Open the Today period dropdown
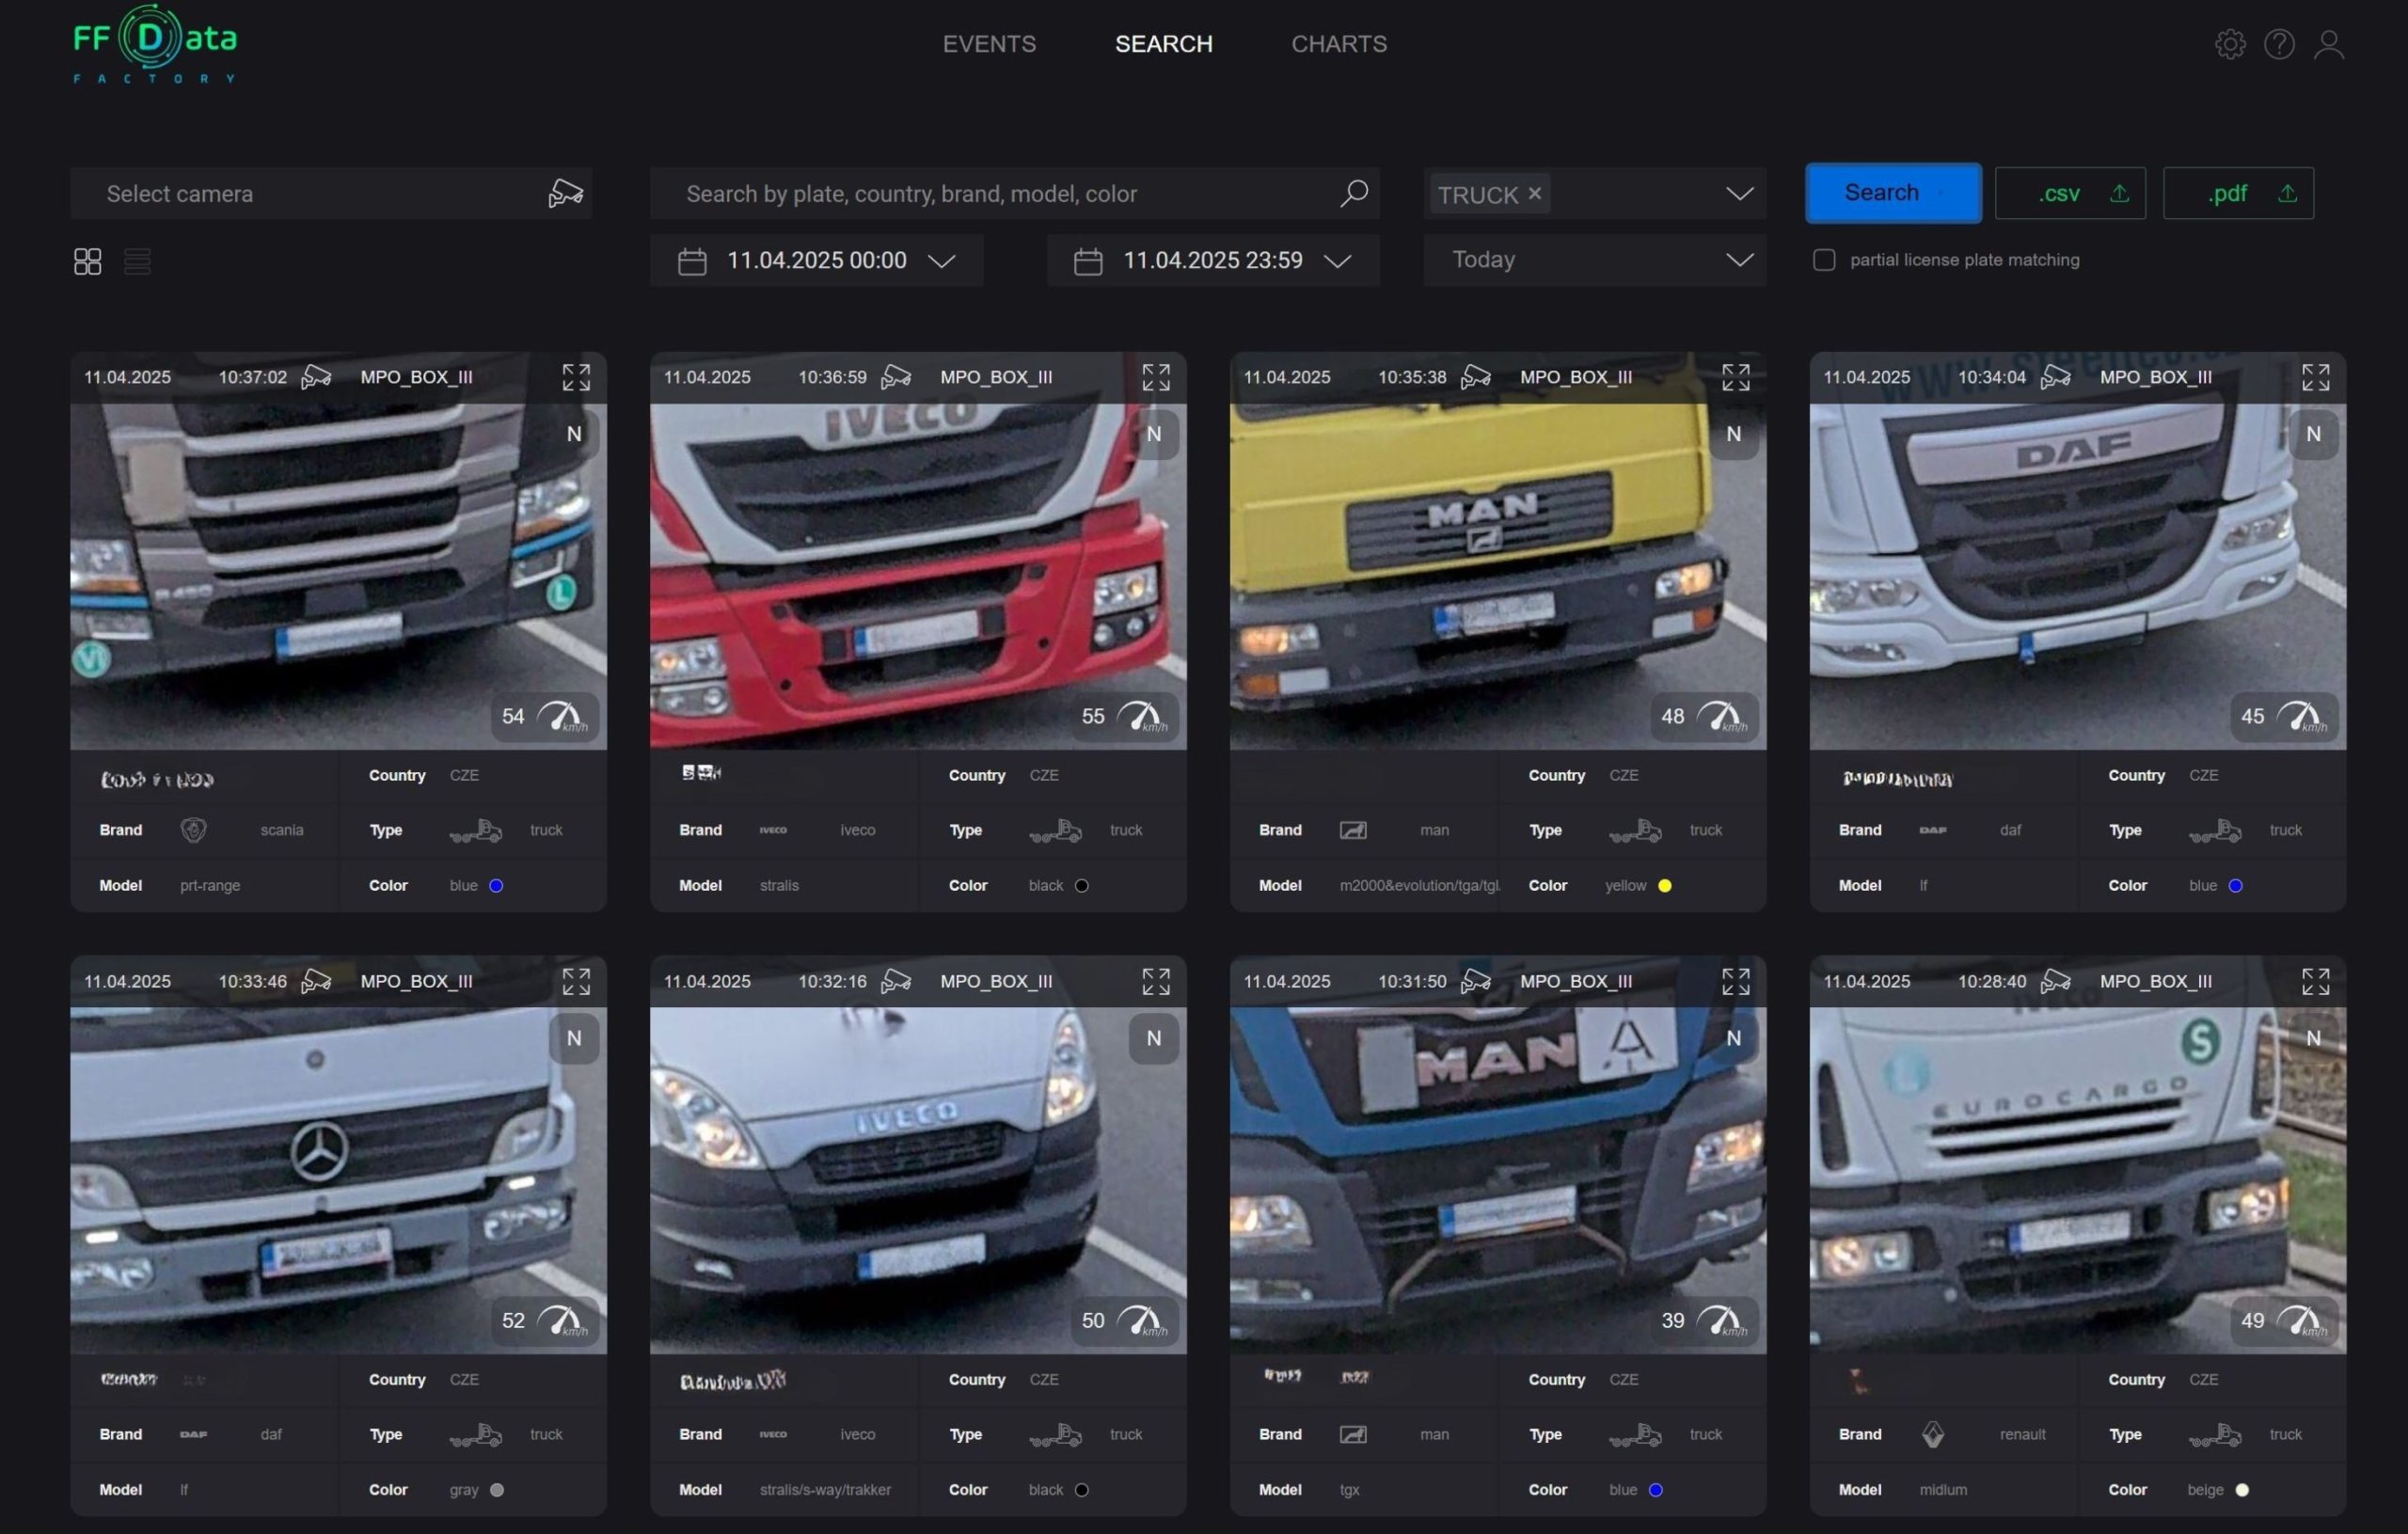2408x1534 pixels. point(1595,260)
